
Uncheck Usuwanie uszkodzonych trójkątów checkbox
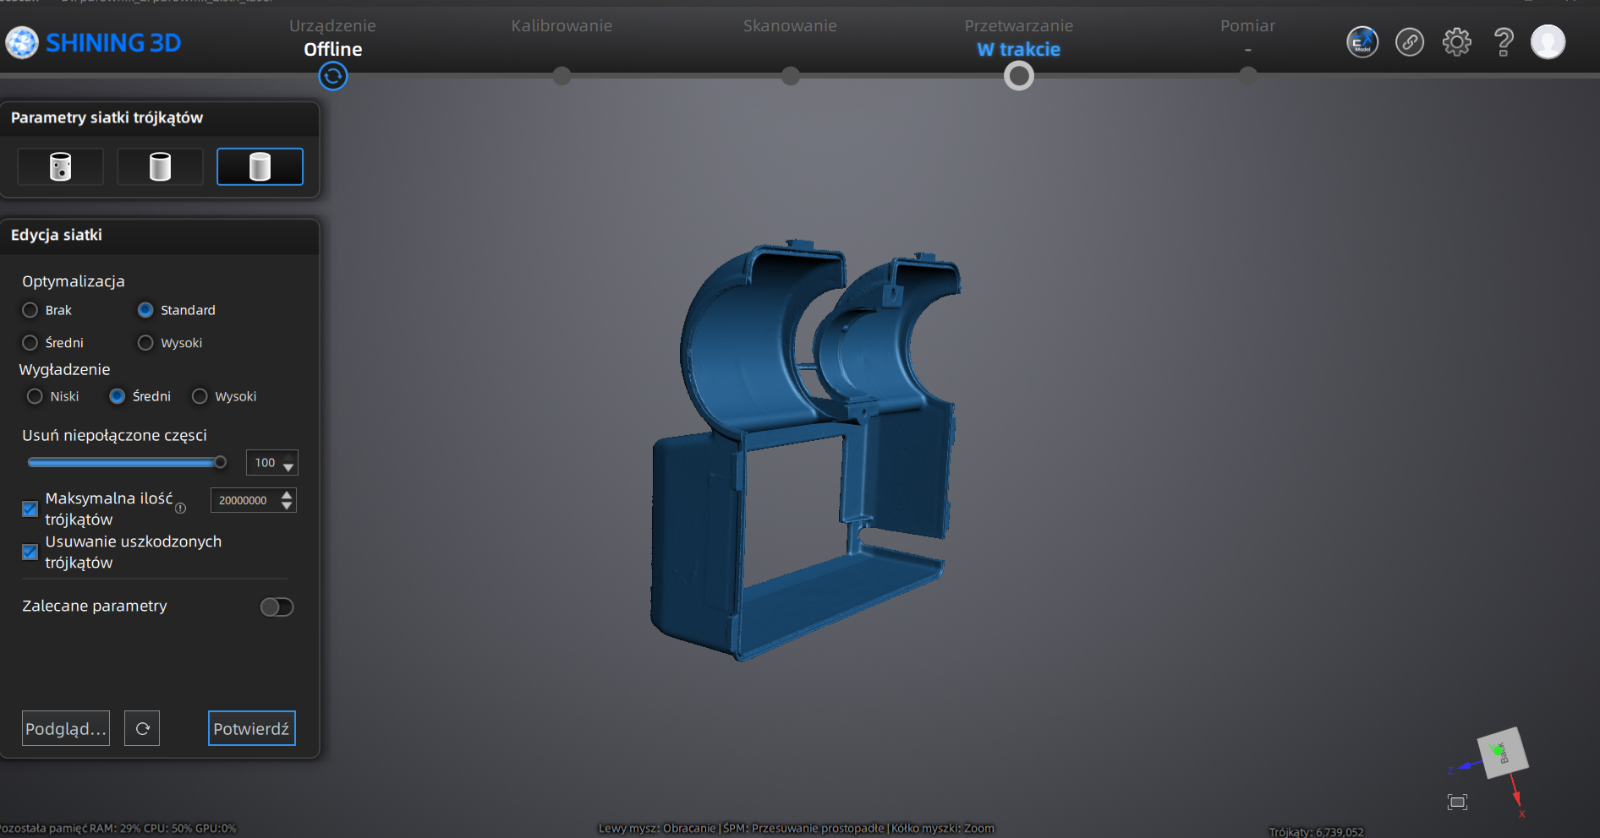point(30,552)
